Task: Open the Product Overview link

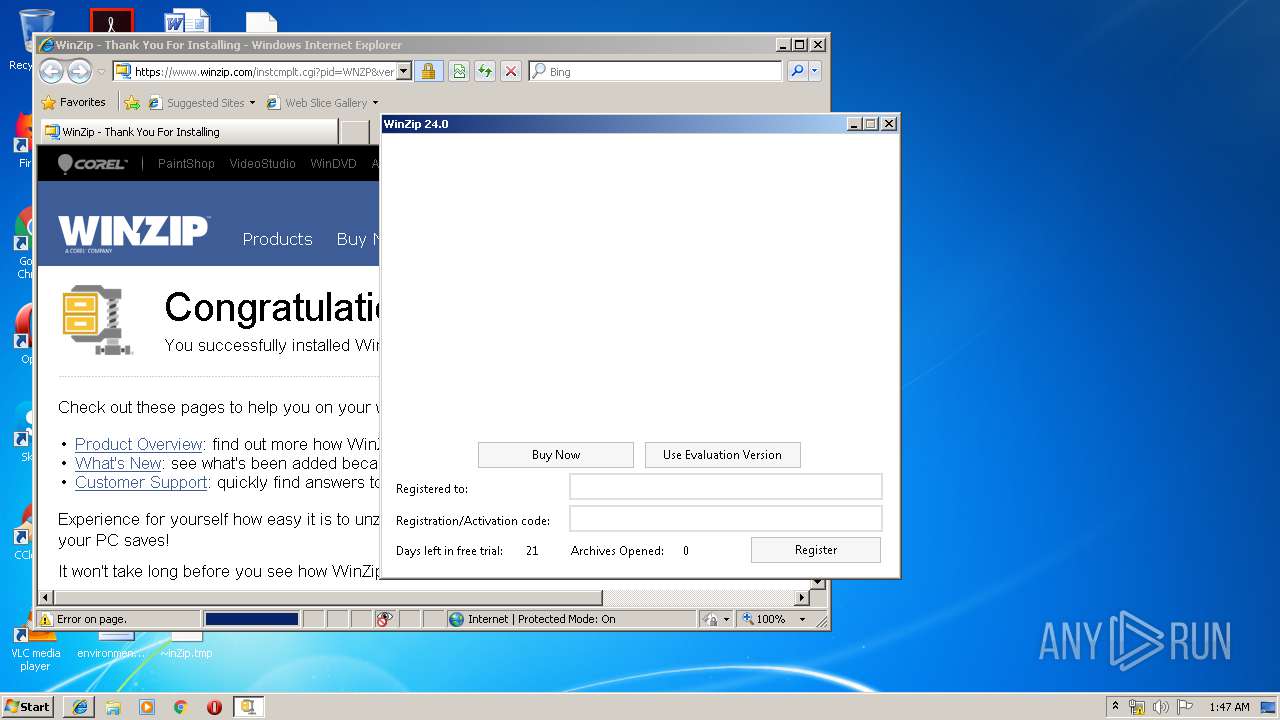Action: 139,444
